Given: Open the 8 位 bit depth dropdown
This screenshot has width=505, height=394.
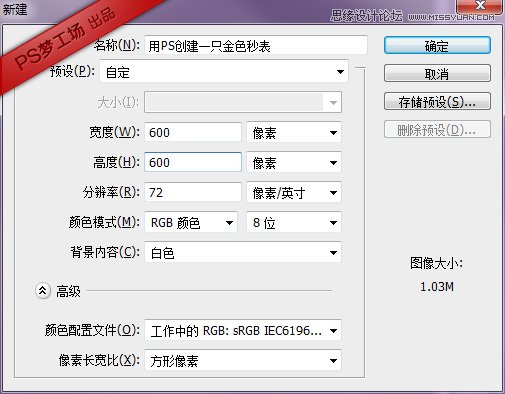Looking at the screenshot, I should coord(294,222).
